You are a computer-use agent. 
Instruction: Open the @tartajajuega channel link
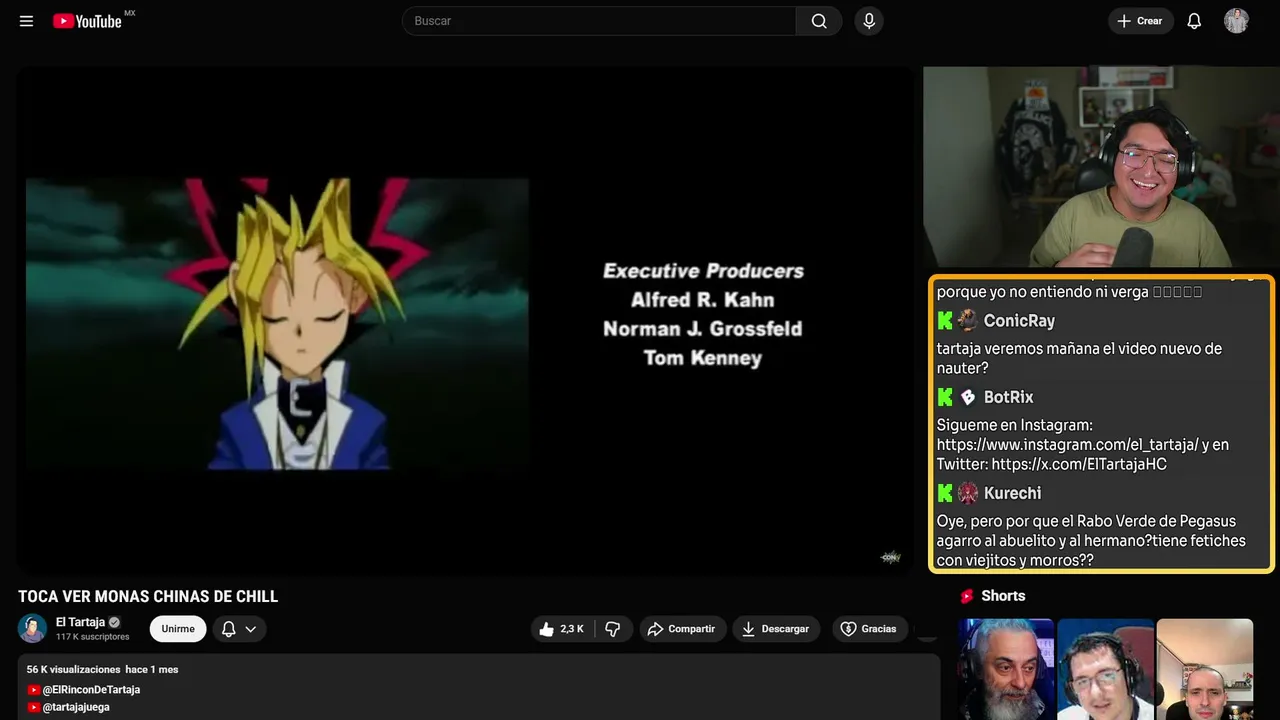(x=76, y=707)
